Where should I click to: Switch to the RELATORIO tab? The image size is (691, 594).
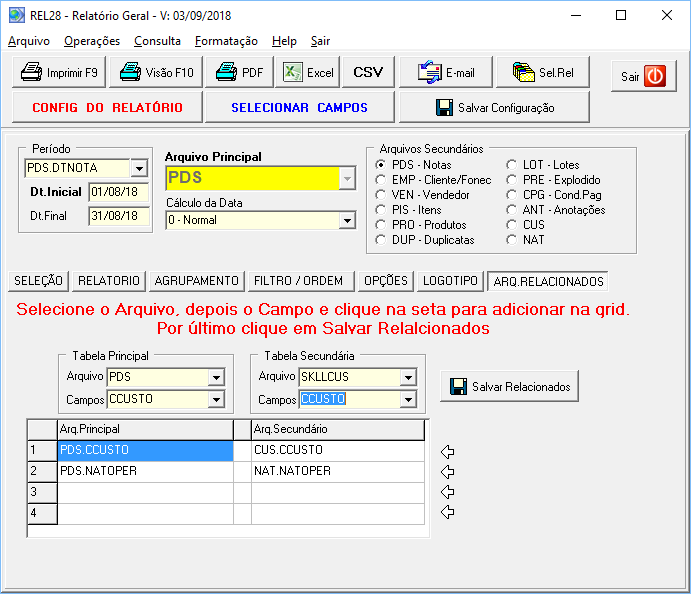click(x=109, y=281)
